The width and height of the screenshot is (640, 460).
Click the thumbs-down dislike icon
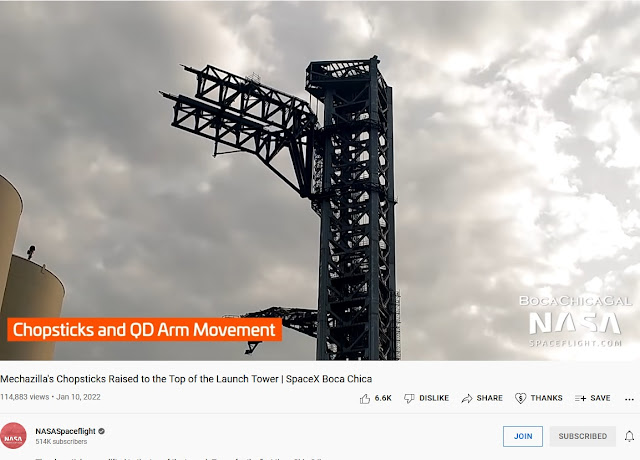[409, 398]
